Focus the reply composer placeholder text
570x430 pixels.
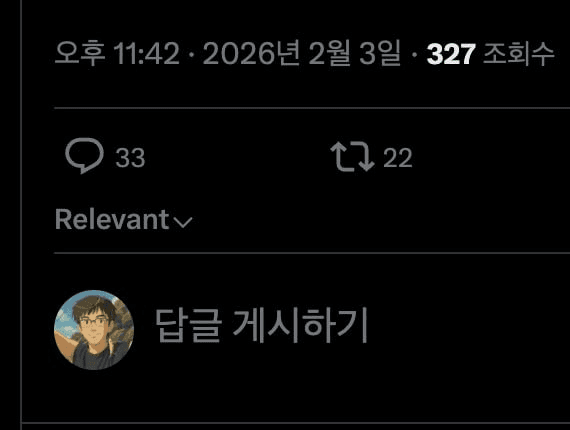[x=261, y=326]
